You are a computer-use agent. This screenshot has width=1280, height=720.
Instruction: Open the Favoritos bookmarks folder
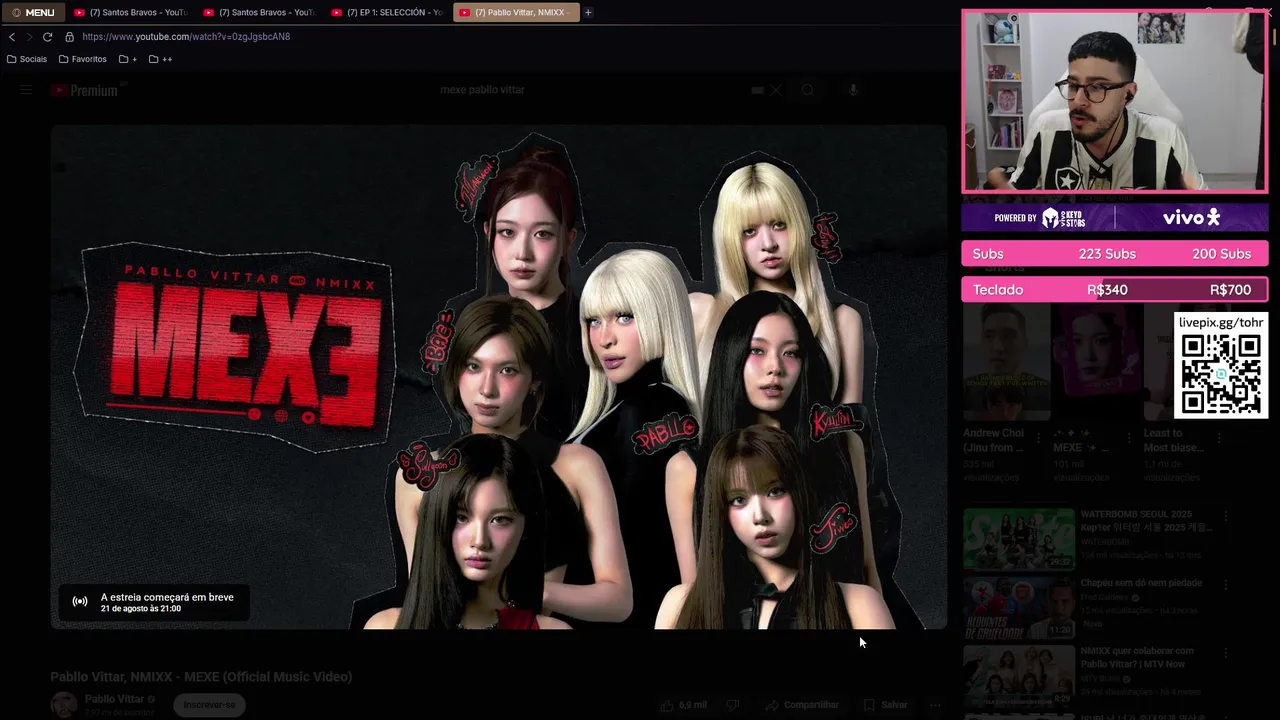(x=83, y=59)
